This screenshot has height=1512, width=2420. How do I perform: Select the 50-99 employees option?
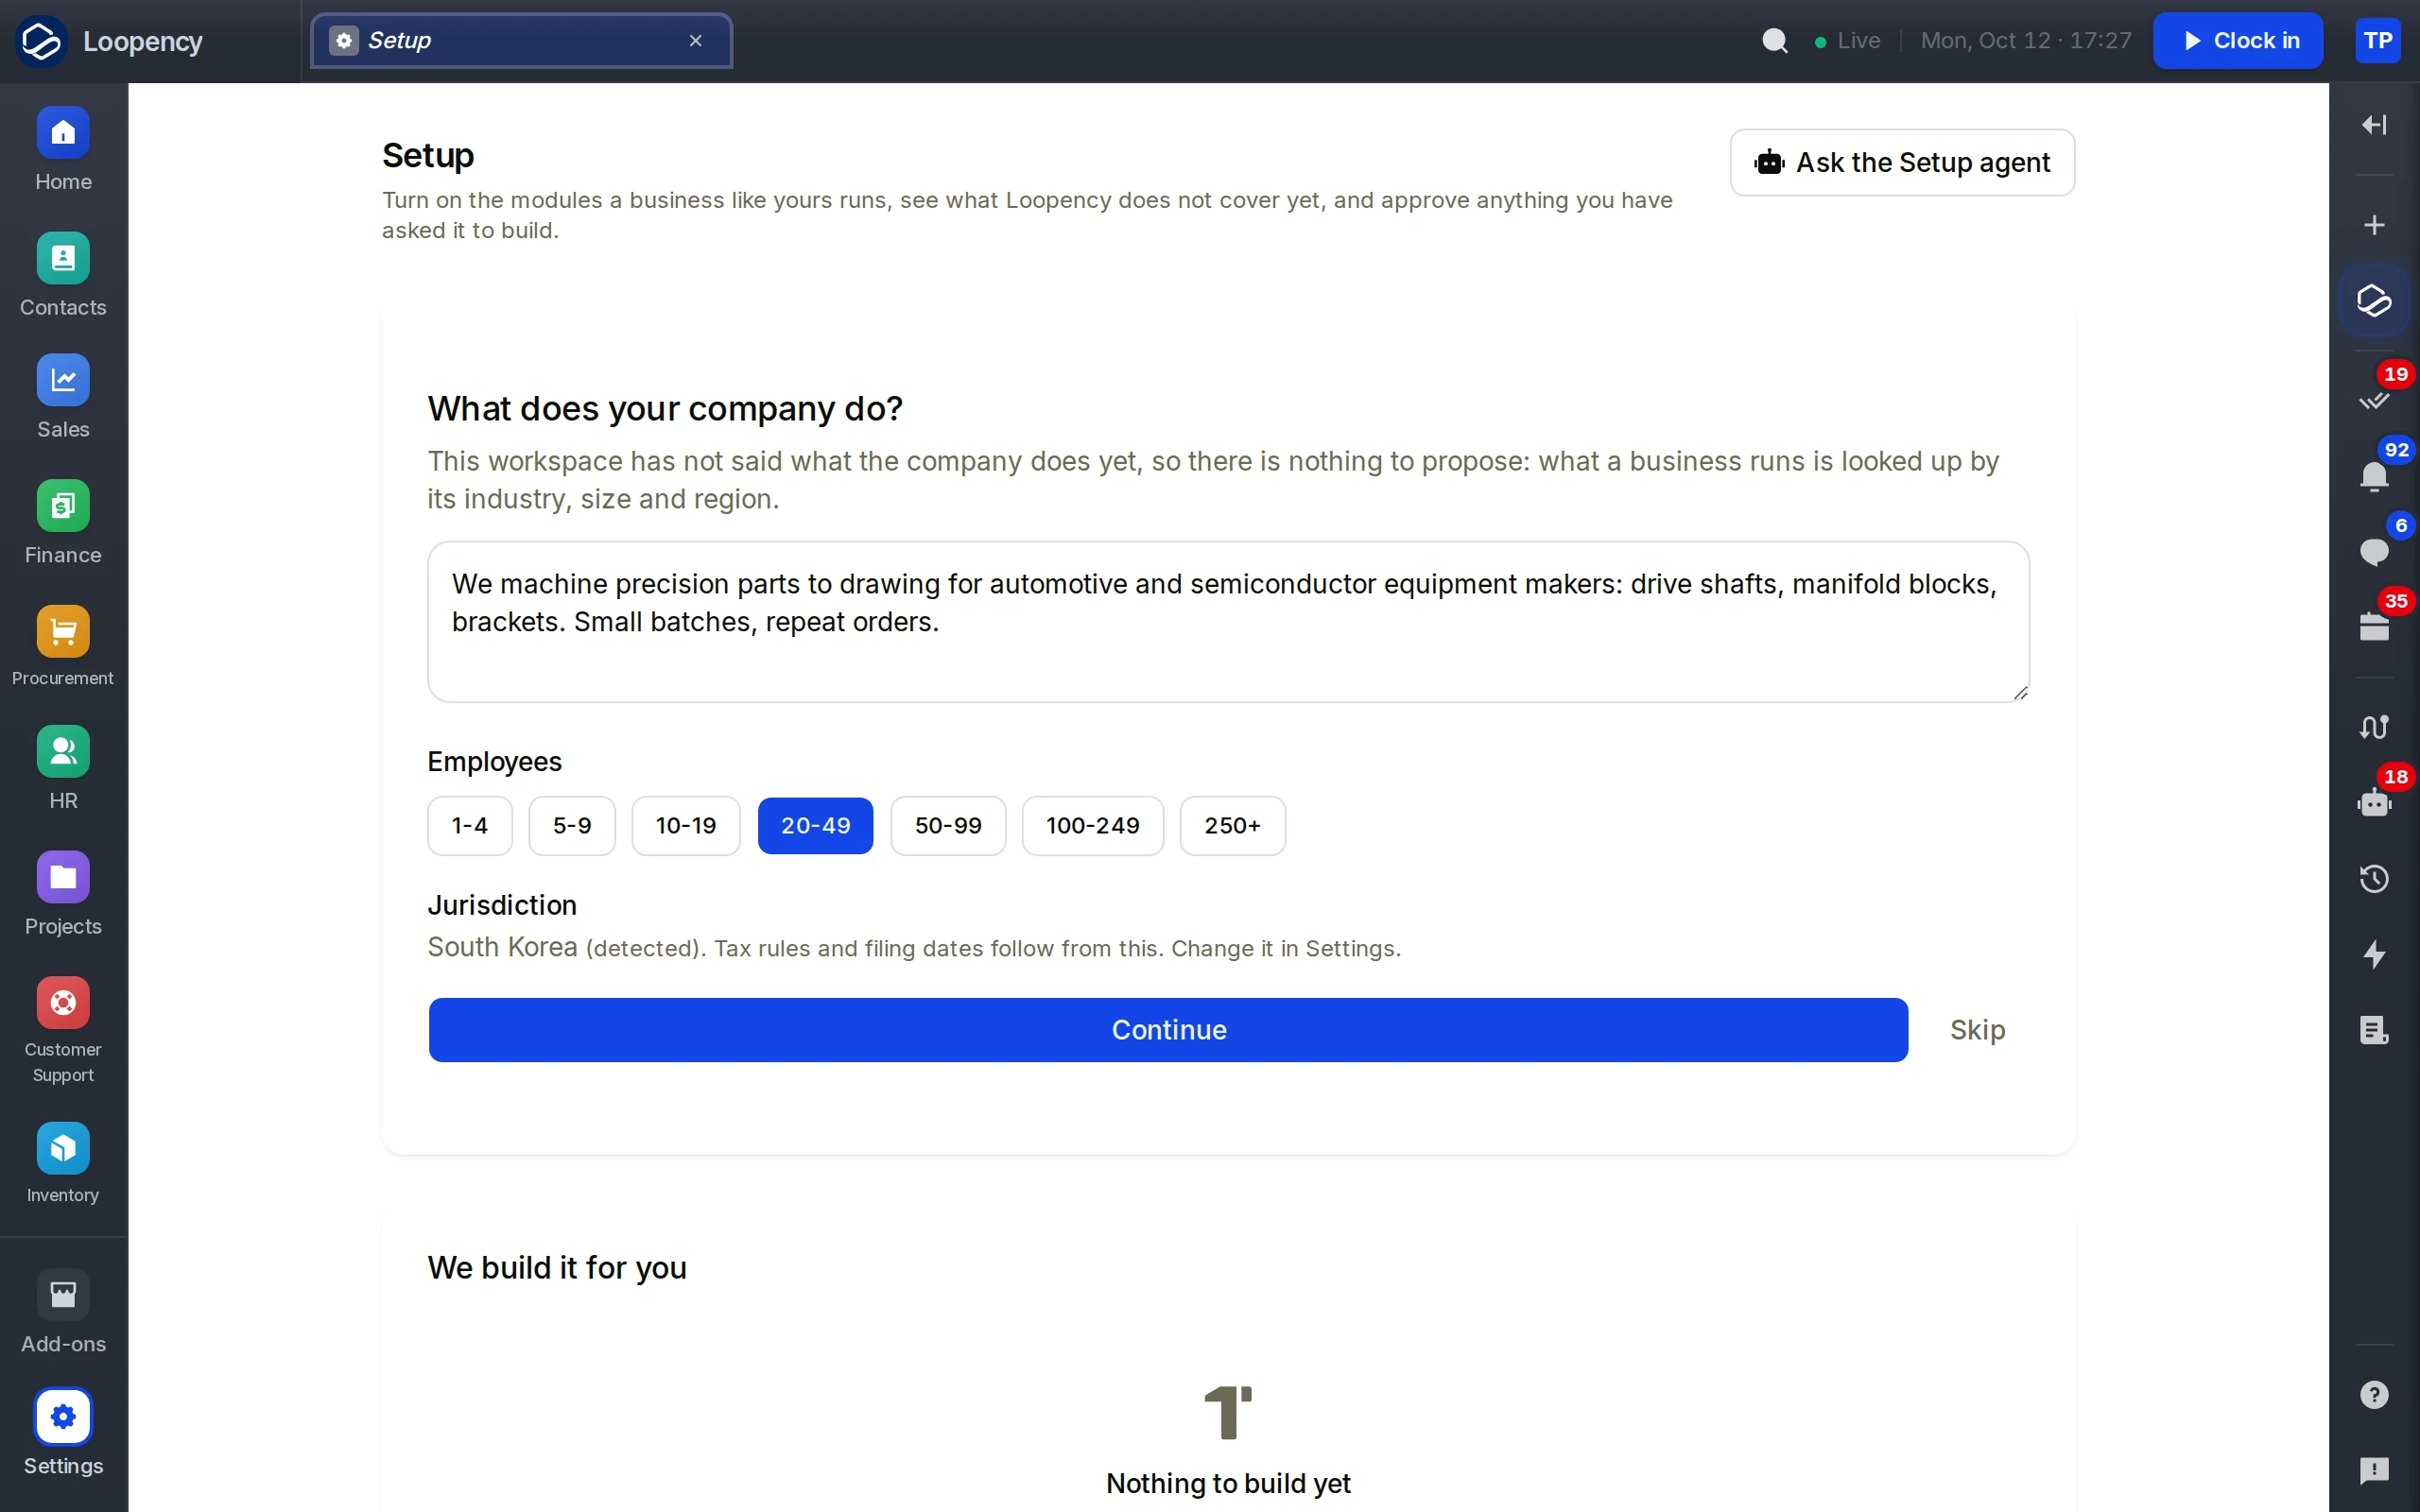pyautogui.click(x=948, y=826)
